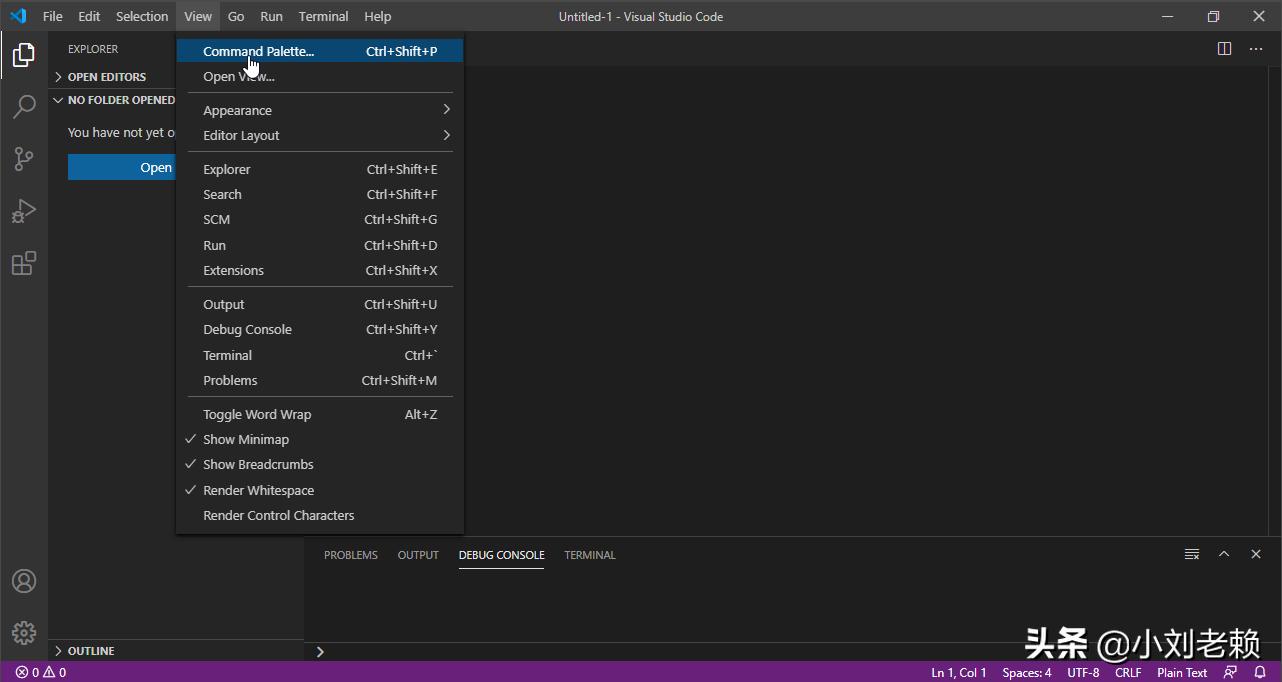Viewport: 1282px width, 682px height.
Task: Open the notifications bell in status bar
Action: (1259, 672)
